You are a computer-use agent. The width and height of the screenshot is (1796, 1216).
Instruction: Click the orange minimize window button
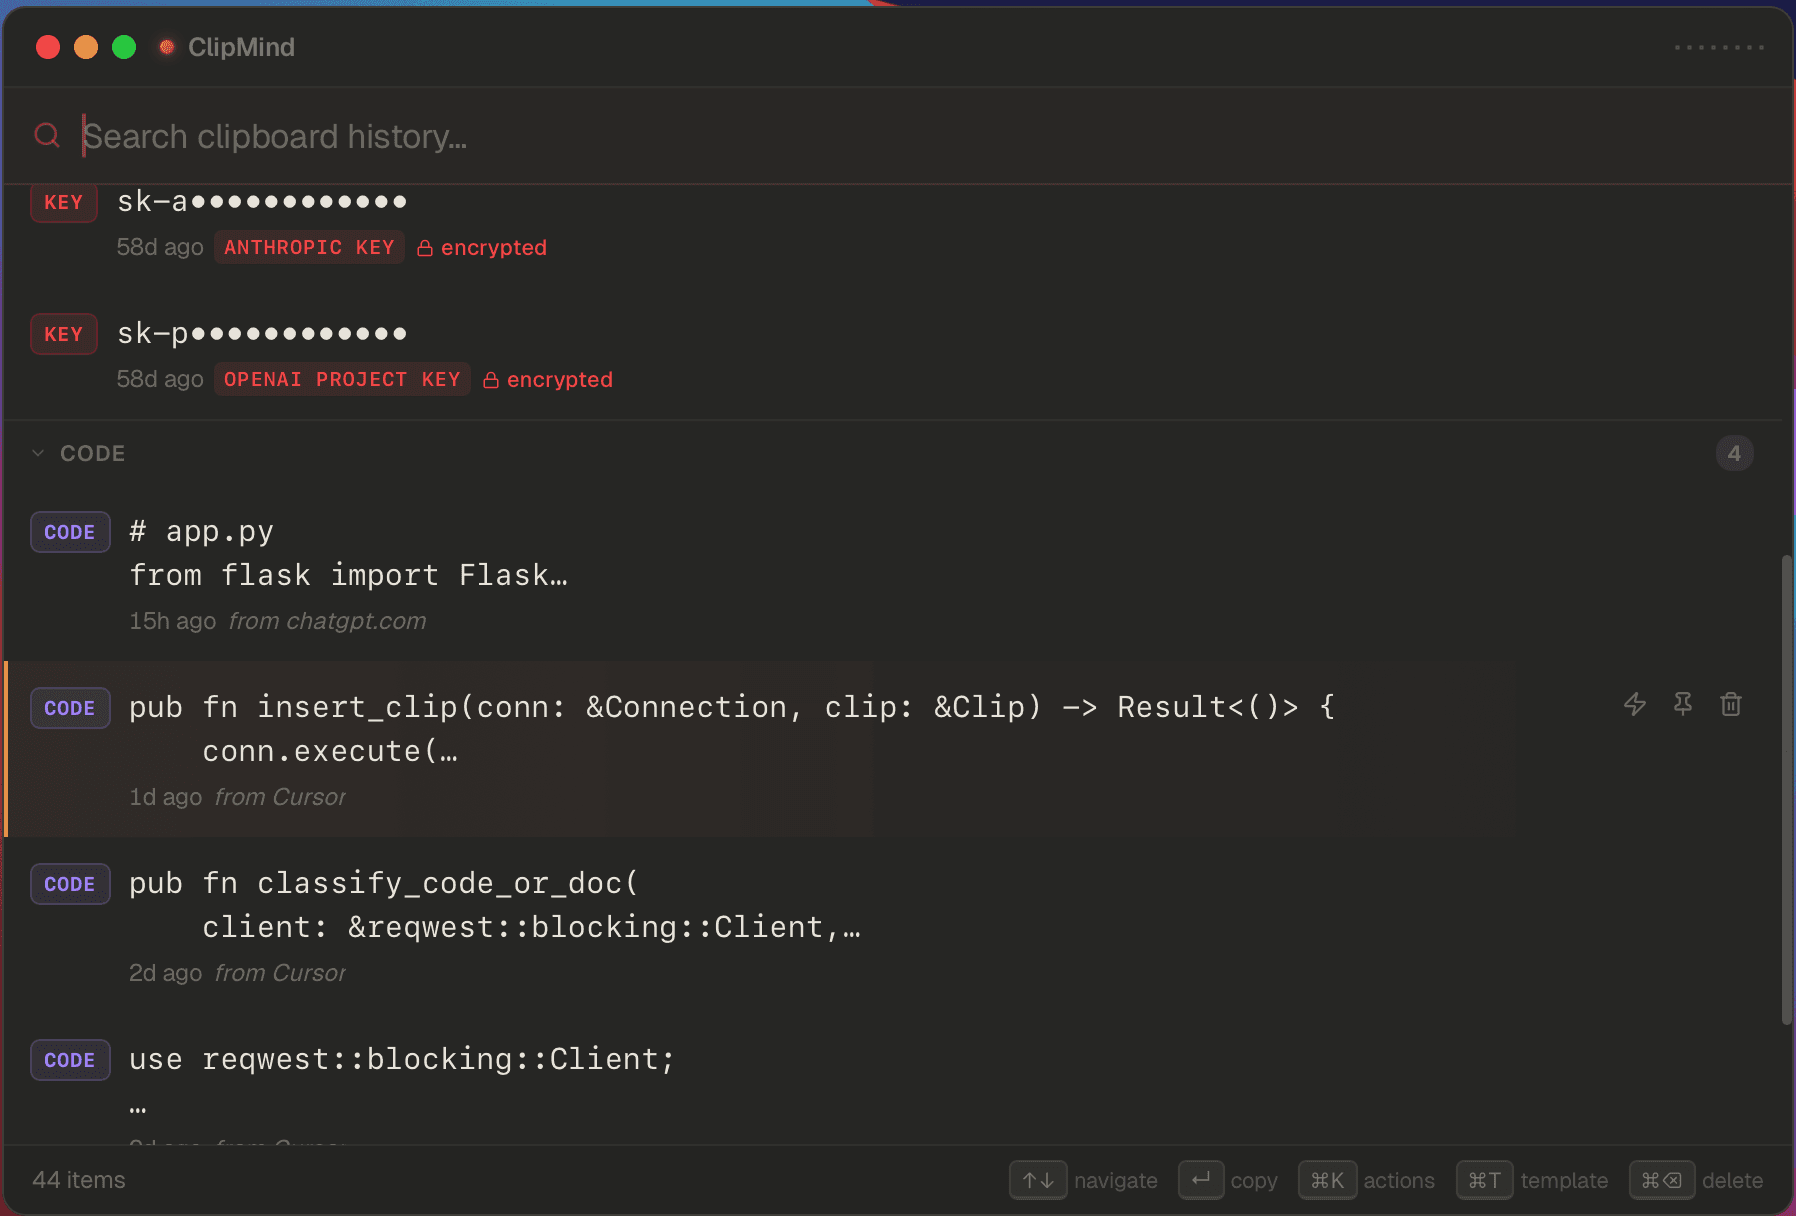pyautogui.click(x=86, y=47)
